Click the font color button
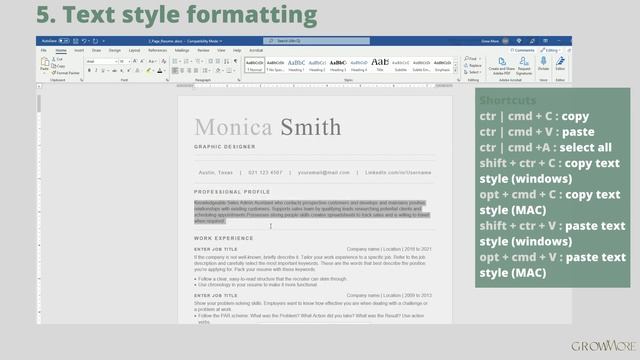Screen dimensions: 640x360 click(160, 71)
